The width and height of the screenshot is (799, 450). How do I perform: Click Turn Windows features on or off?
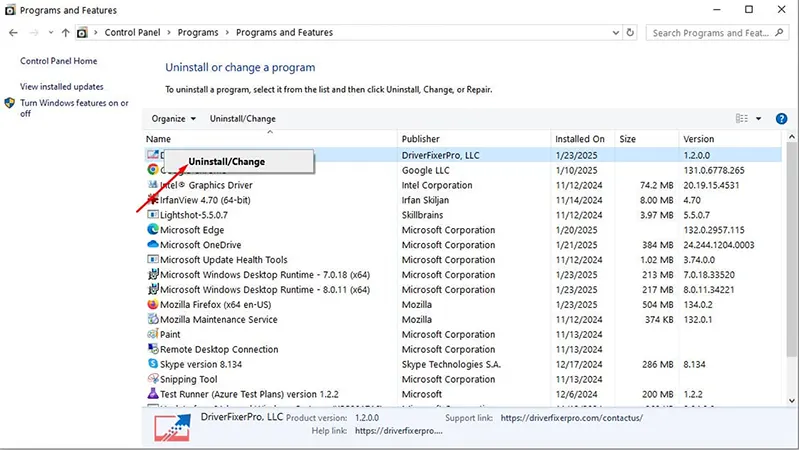click(74, 108)
